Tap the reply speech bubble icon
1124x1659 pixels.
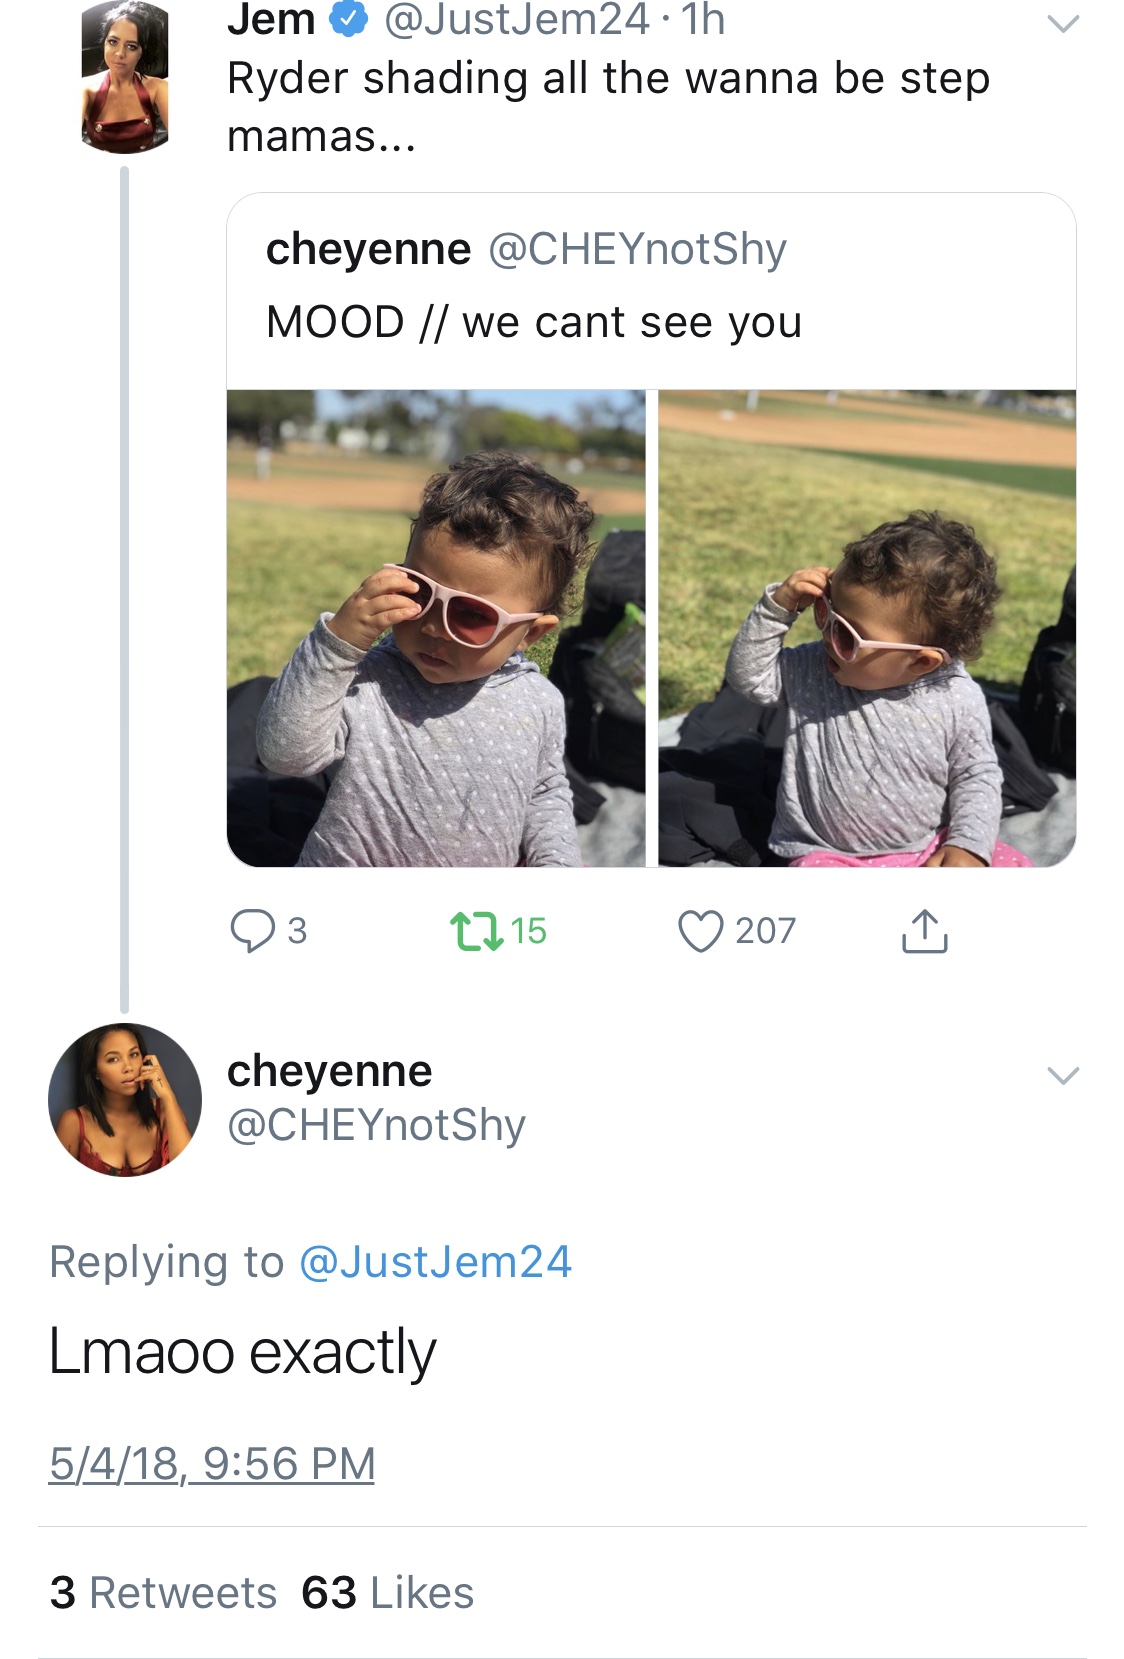pyautogui.click(x=252, y=931)
